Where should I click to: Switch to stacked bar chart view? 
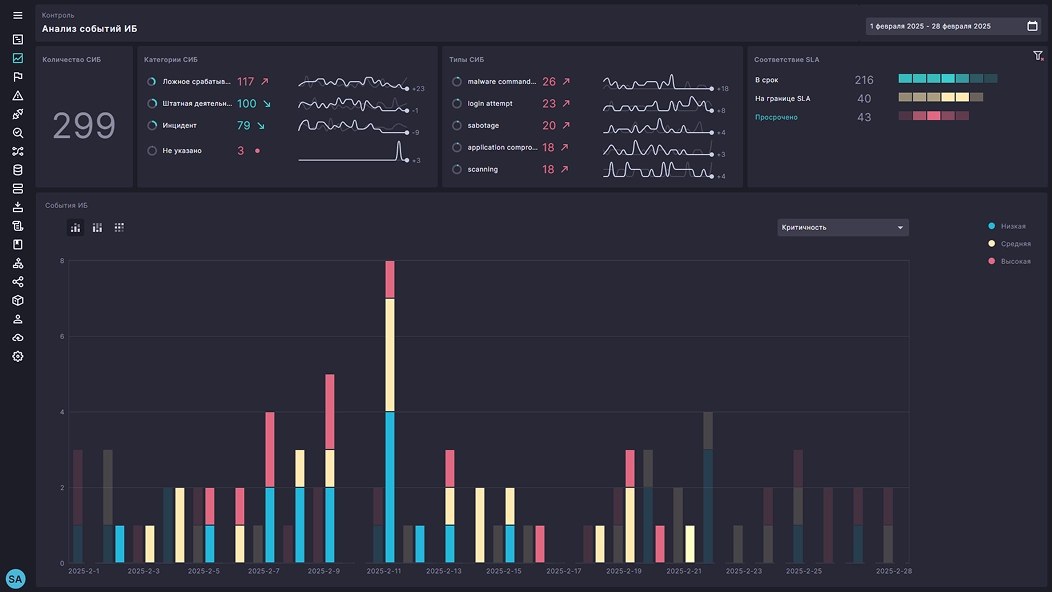75,228
